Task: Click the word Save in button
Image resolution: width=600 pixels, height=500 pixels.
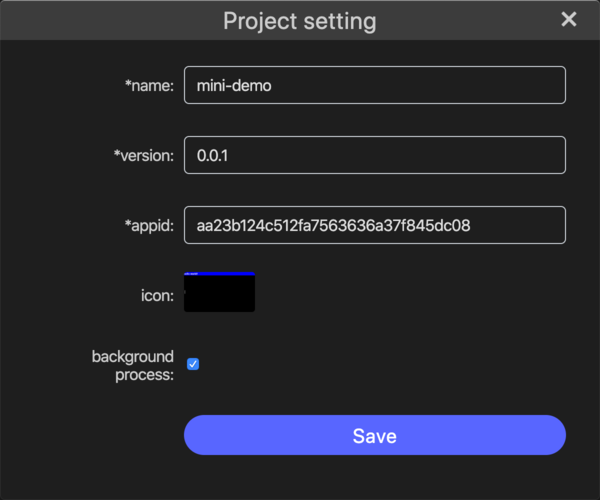Action: [375, 436]
